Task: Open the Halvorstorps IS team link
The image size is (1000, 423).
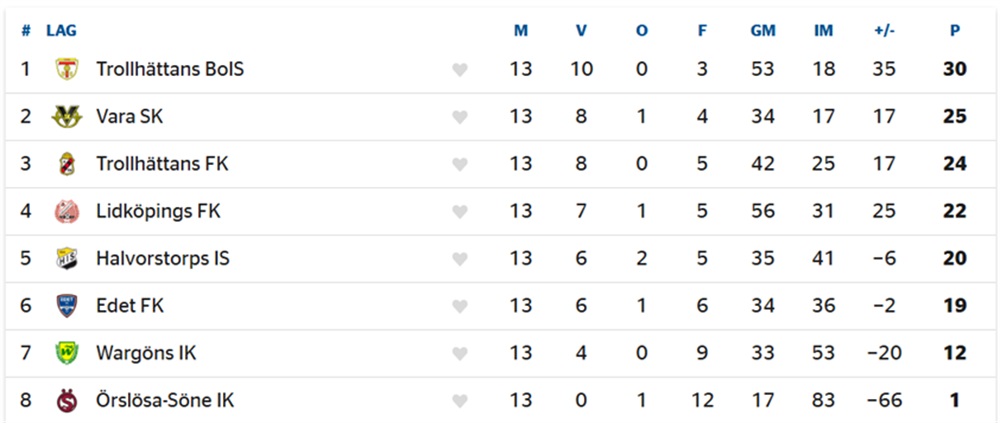Action: (162, 258)
